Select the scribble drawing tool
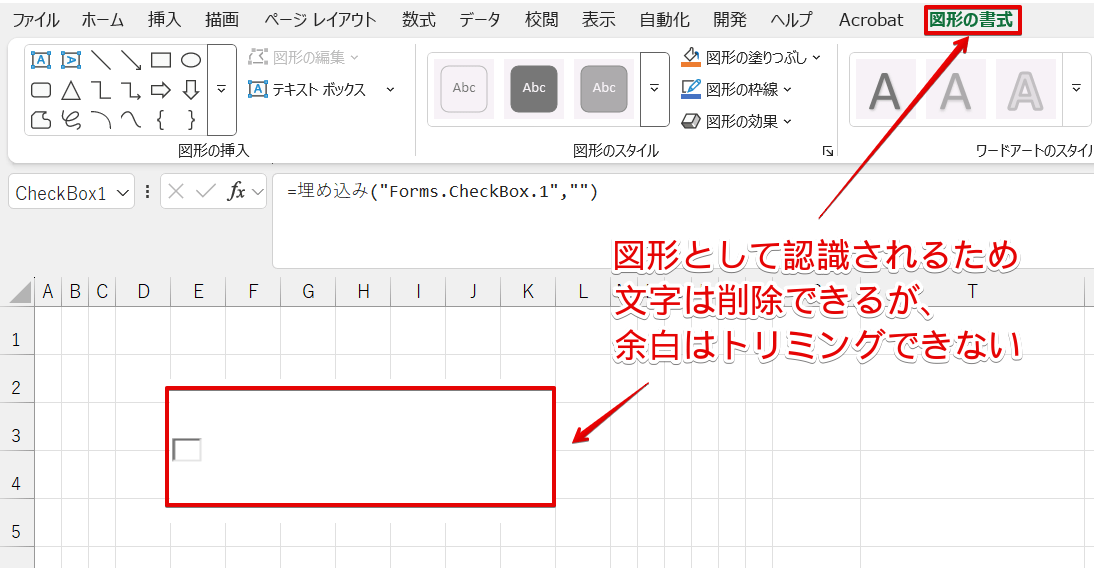This screenshot has width=1094, height=568. (x=70, y=120)
